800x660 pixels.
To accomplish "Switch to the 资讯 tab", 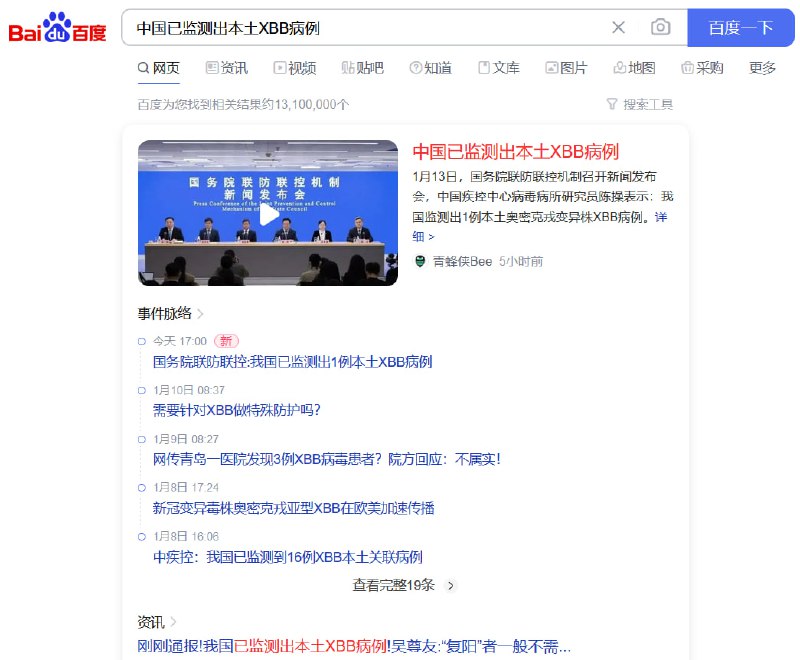I will pos(227,68).
